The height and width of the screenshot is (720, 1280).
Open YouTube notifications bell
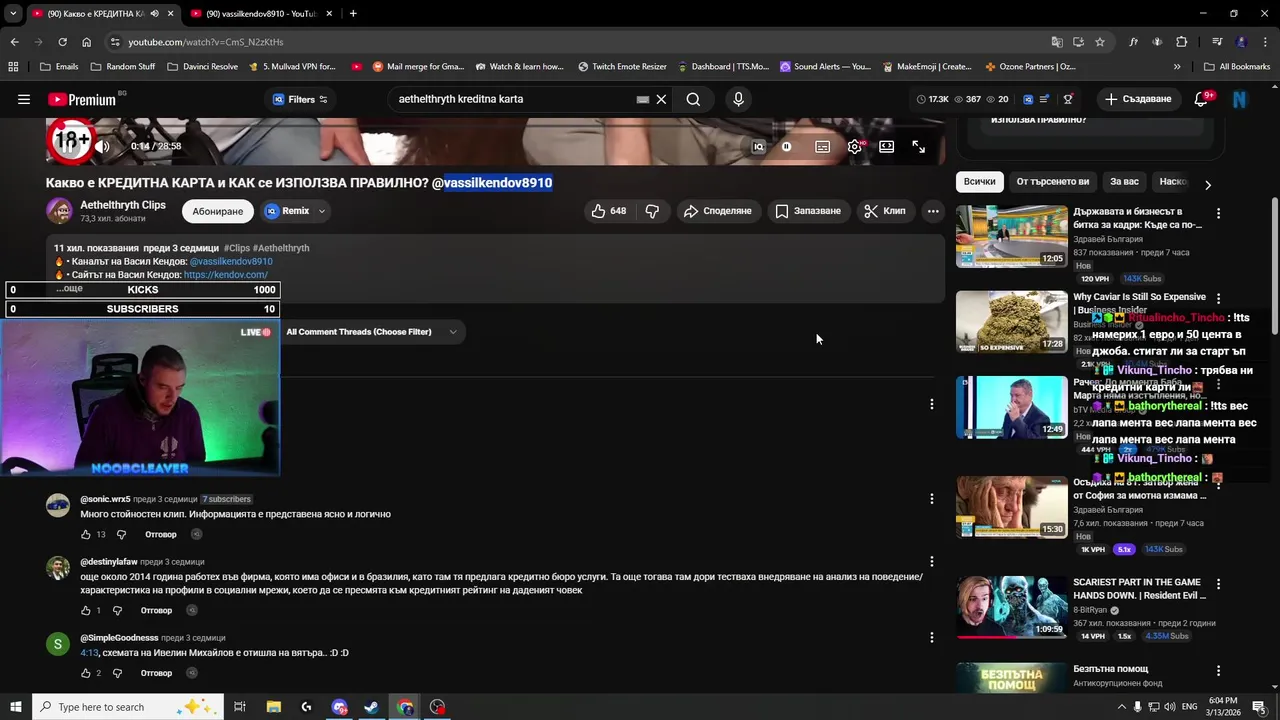1202,99
